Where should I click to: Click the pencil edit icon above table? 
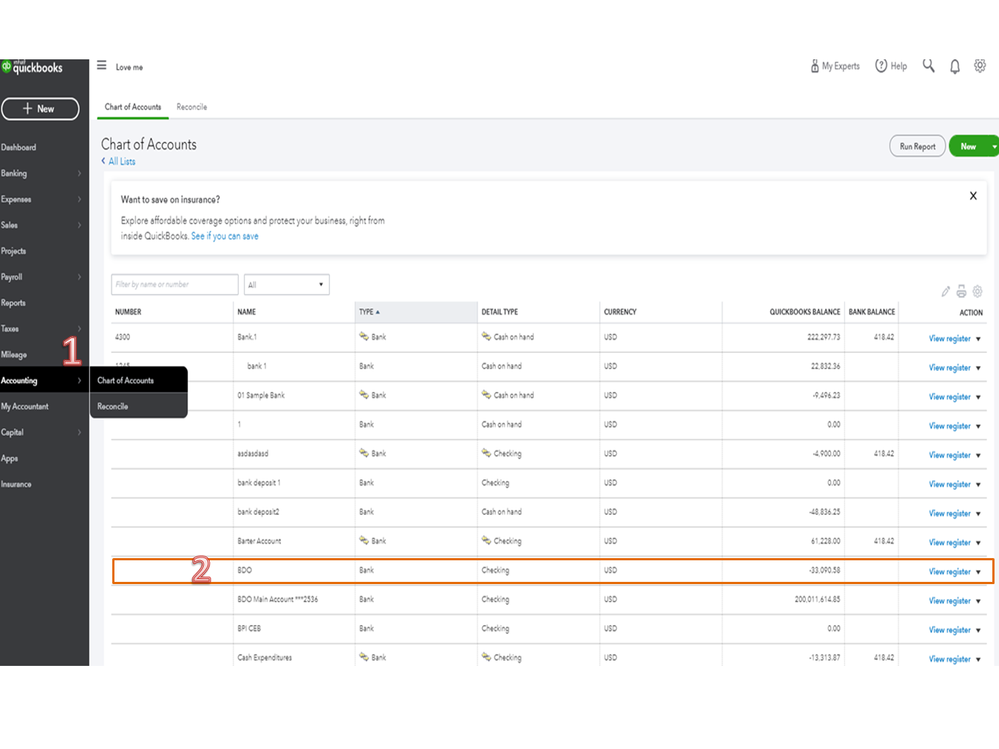(946, 291)
